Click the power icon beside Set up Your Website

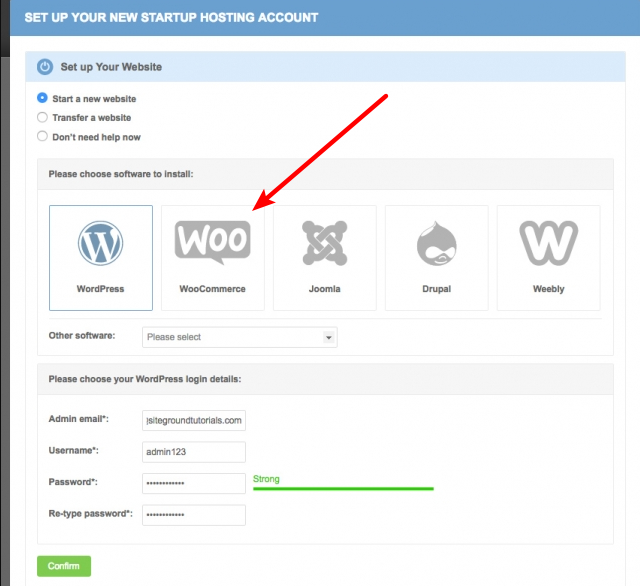[x=45, y=67]
